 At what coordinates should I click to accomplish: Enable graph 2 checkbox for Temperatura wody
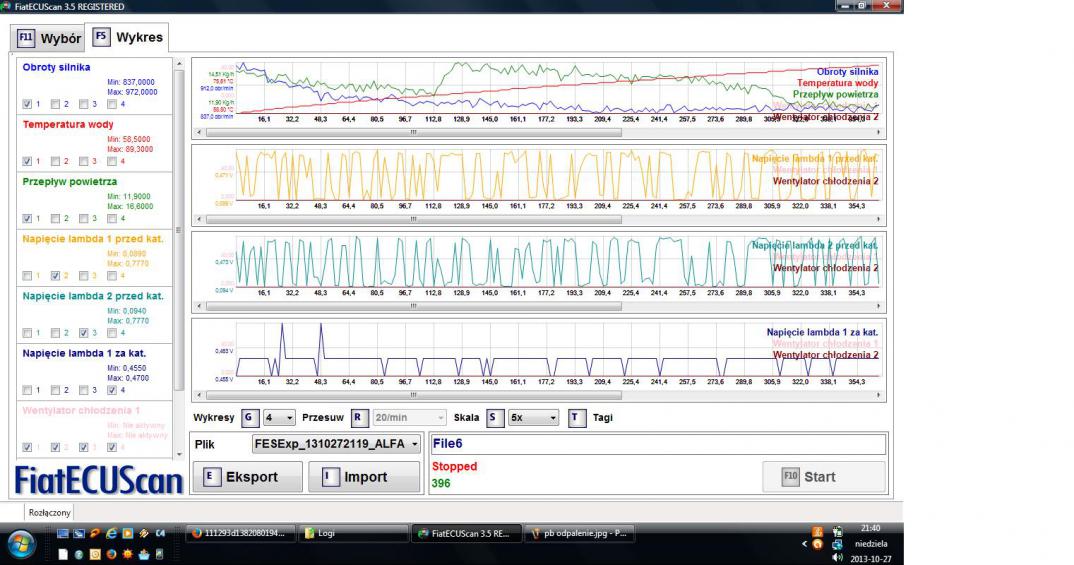click(x=55, y=161)
